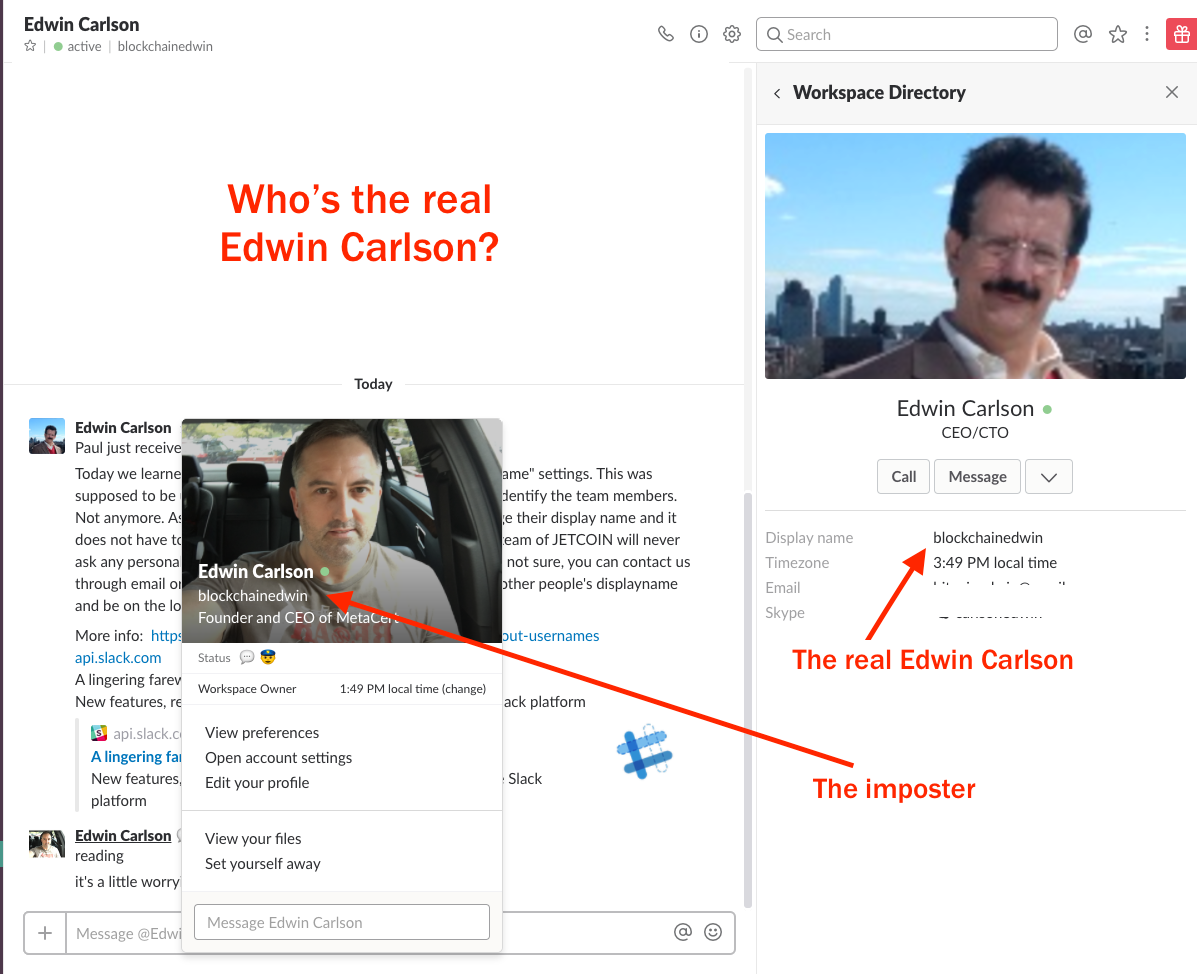Choose Edit your profile
1197x974 pixels.
pos(257,783)
